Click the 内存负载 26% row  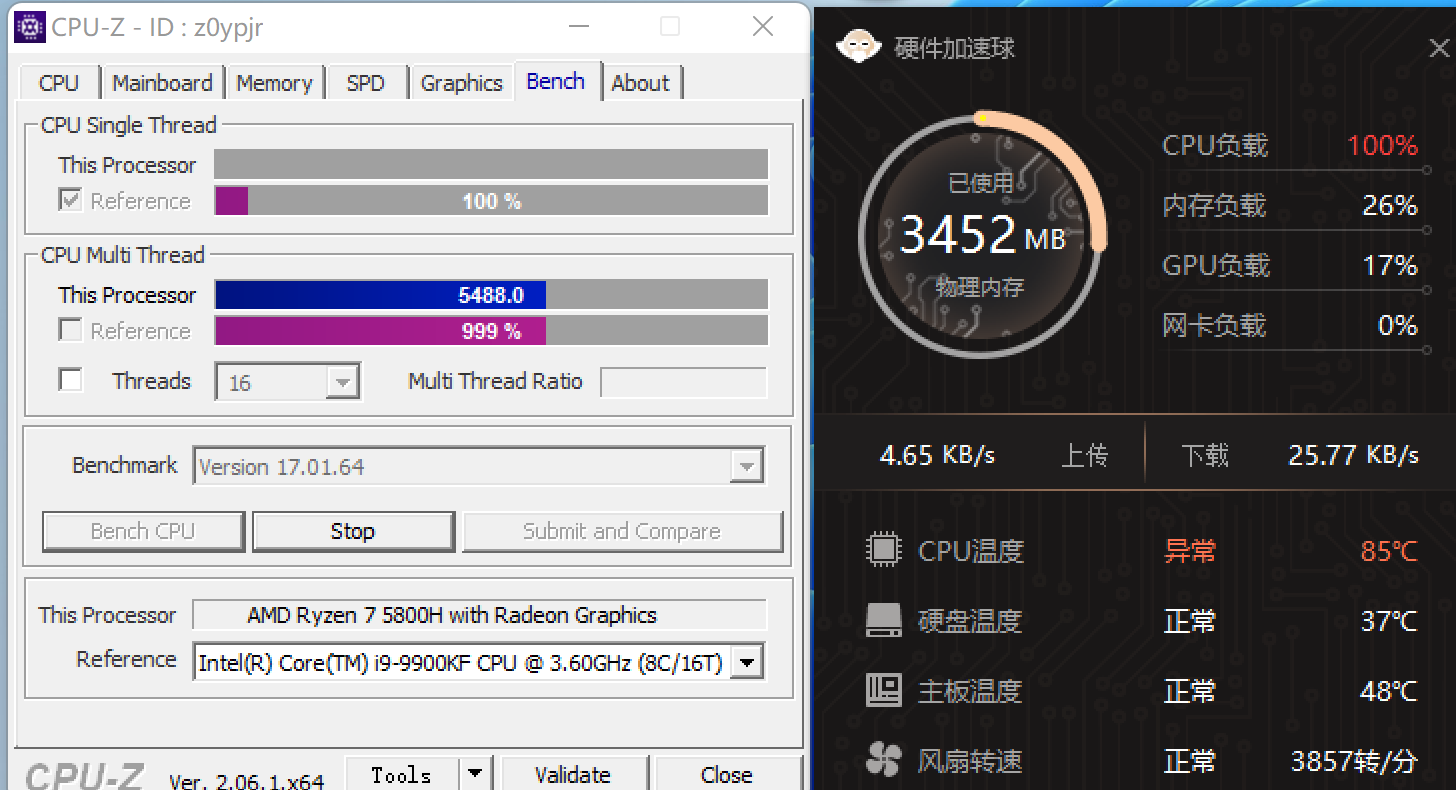click(1290, 206)
